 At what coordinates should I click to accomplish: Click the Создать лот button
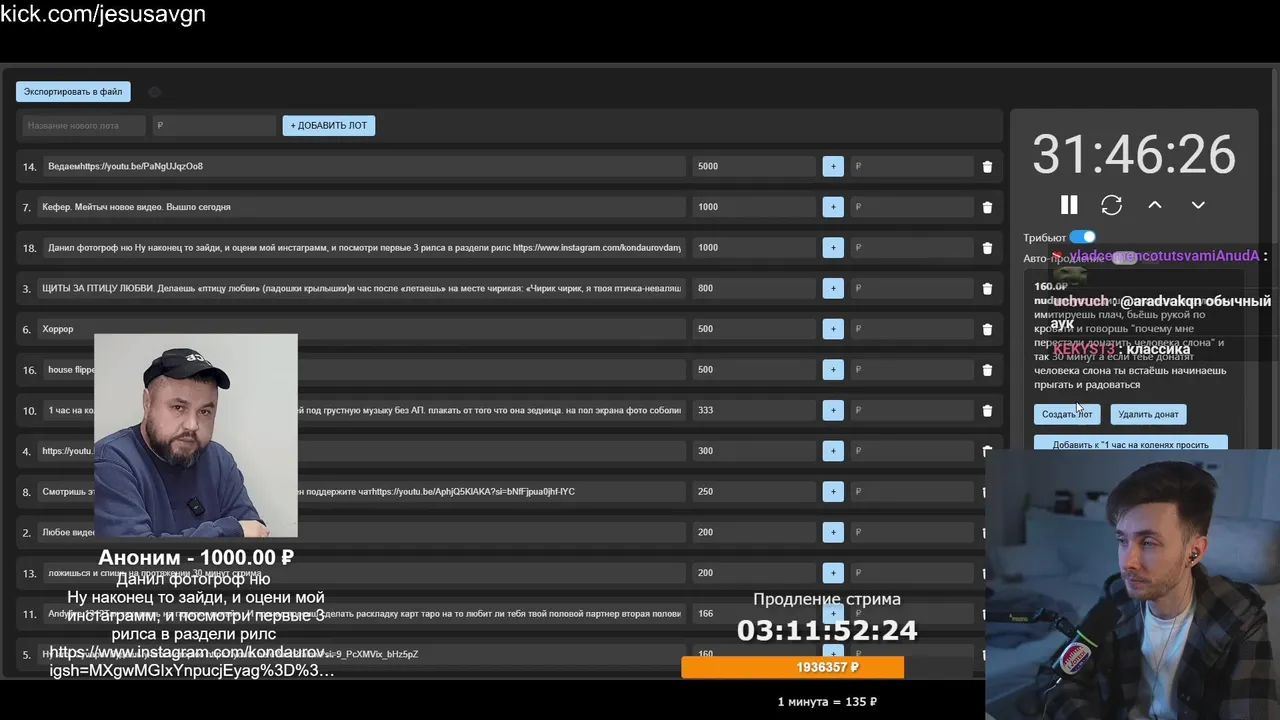tap(1067, 414)
